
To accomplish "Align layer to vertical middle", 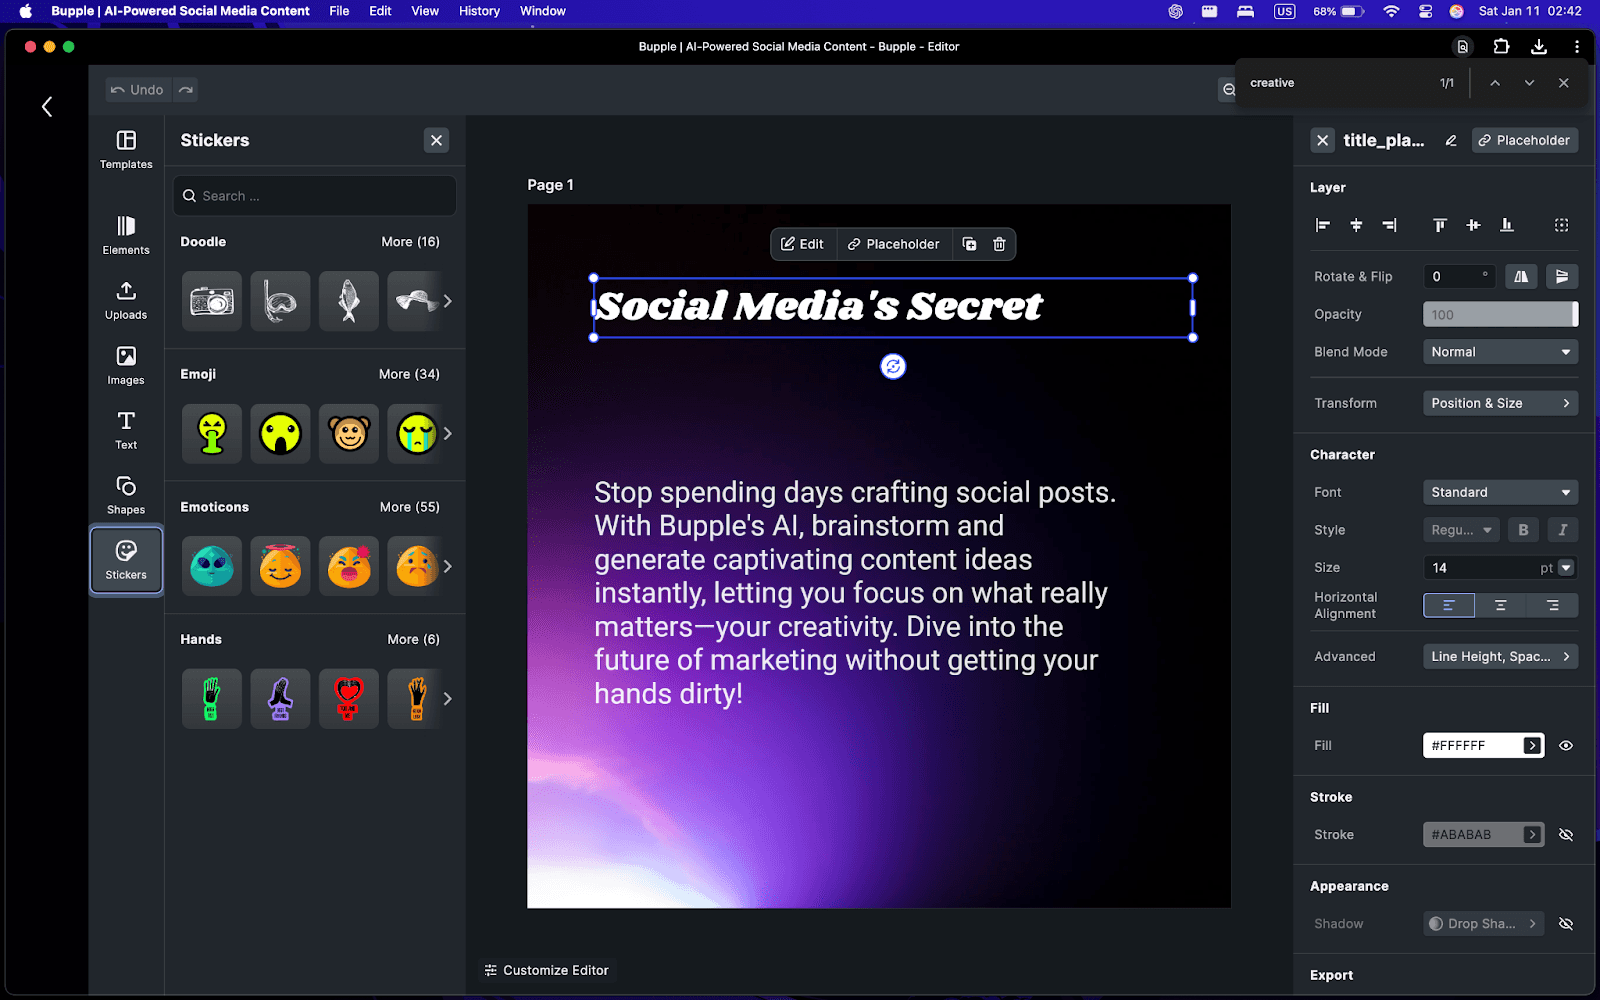I will coord(1473,225).
